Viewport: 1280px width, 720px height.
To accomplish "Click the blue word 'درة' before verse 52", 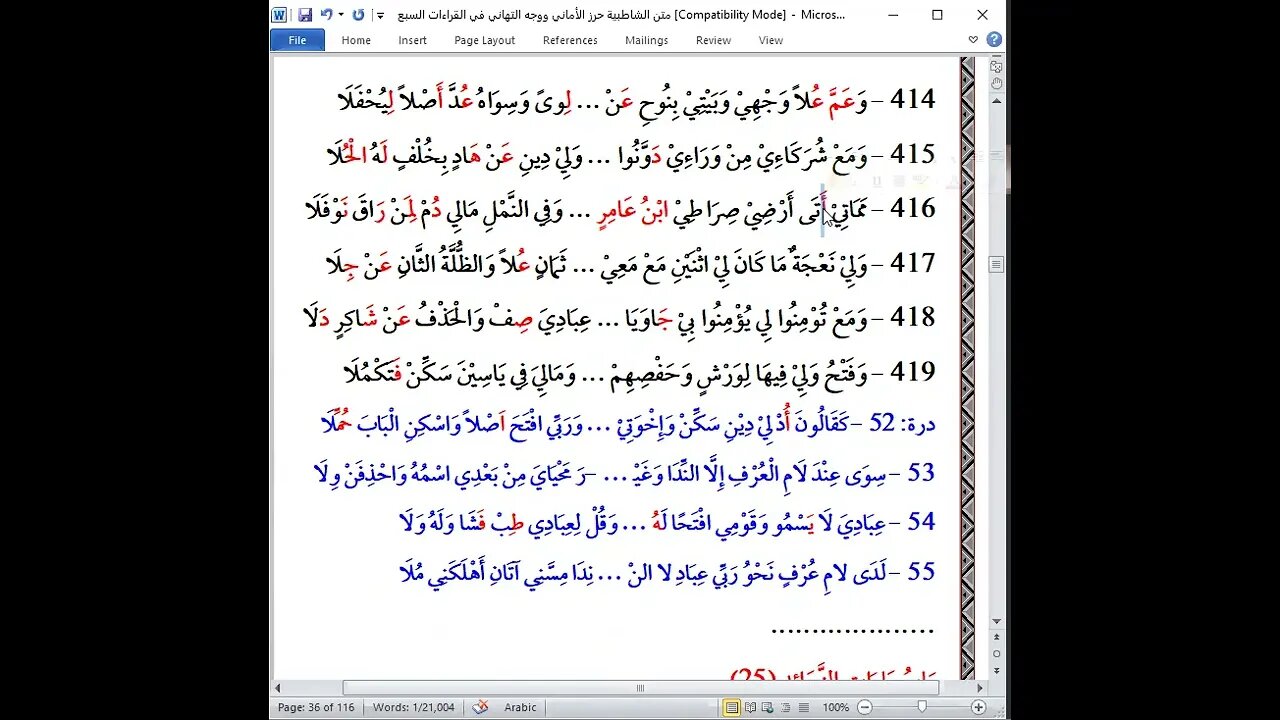I will coord(918,424).
